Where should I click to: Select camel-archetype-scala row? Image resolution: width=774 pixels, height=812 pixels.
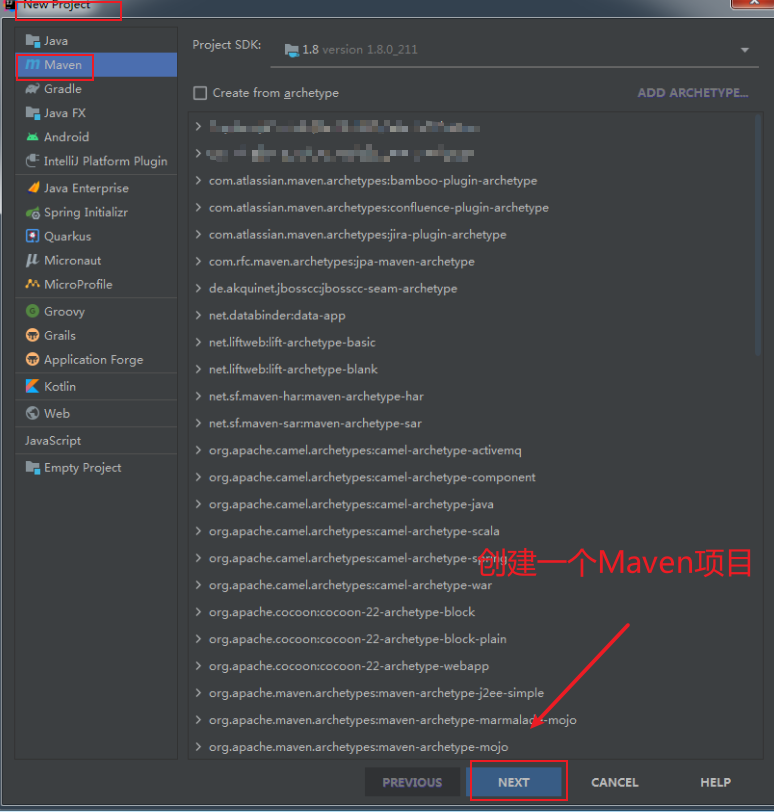[474, 531]
